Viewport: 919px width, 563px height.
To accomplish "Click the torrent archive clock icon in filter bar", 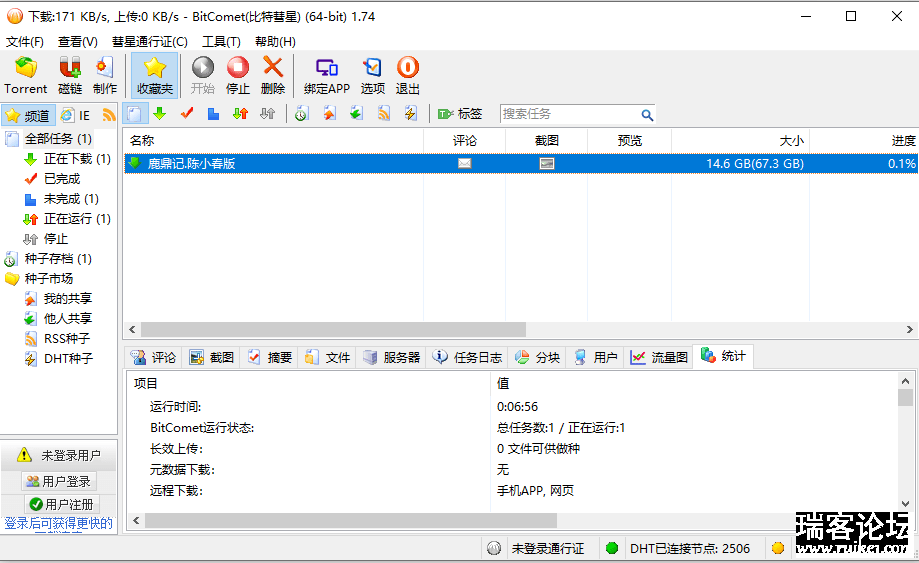I will click(302, 114).
